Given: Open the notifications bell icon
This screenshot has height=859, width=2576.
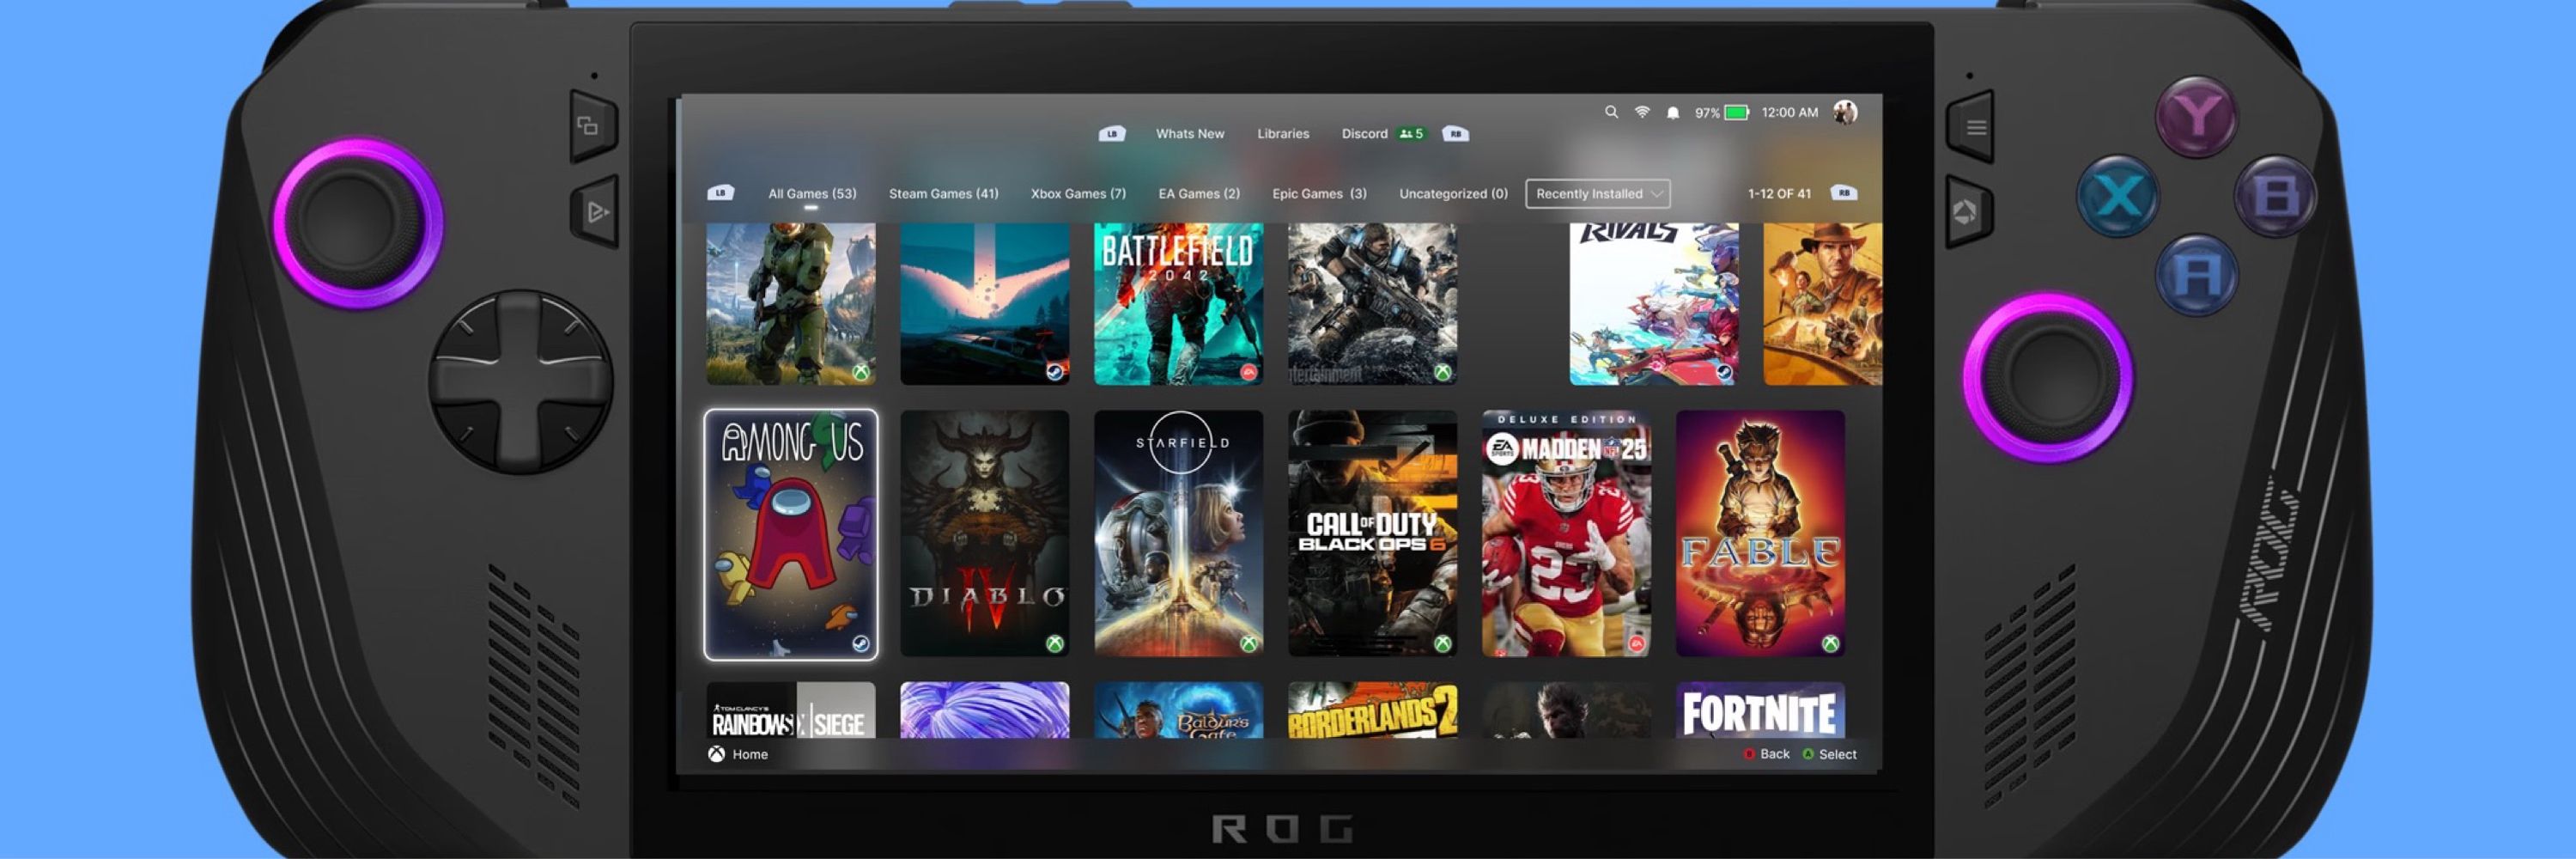Looking at the screenshot, I should click(1673, 113).
